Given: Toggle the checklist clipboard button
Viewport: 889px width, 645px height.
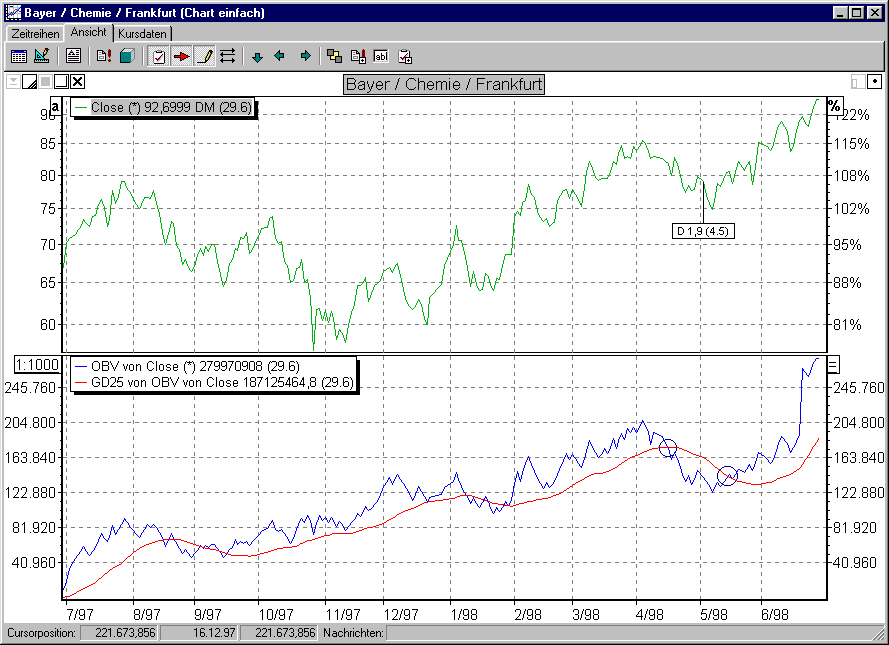Looking at the screenshot, I should (x=158, y=56).
